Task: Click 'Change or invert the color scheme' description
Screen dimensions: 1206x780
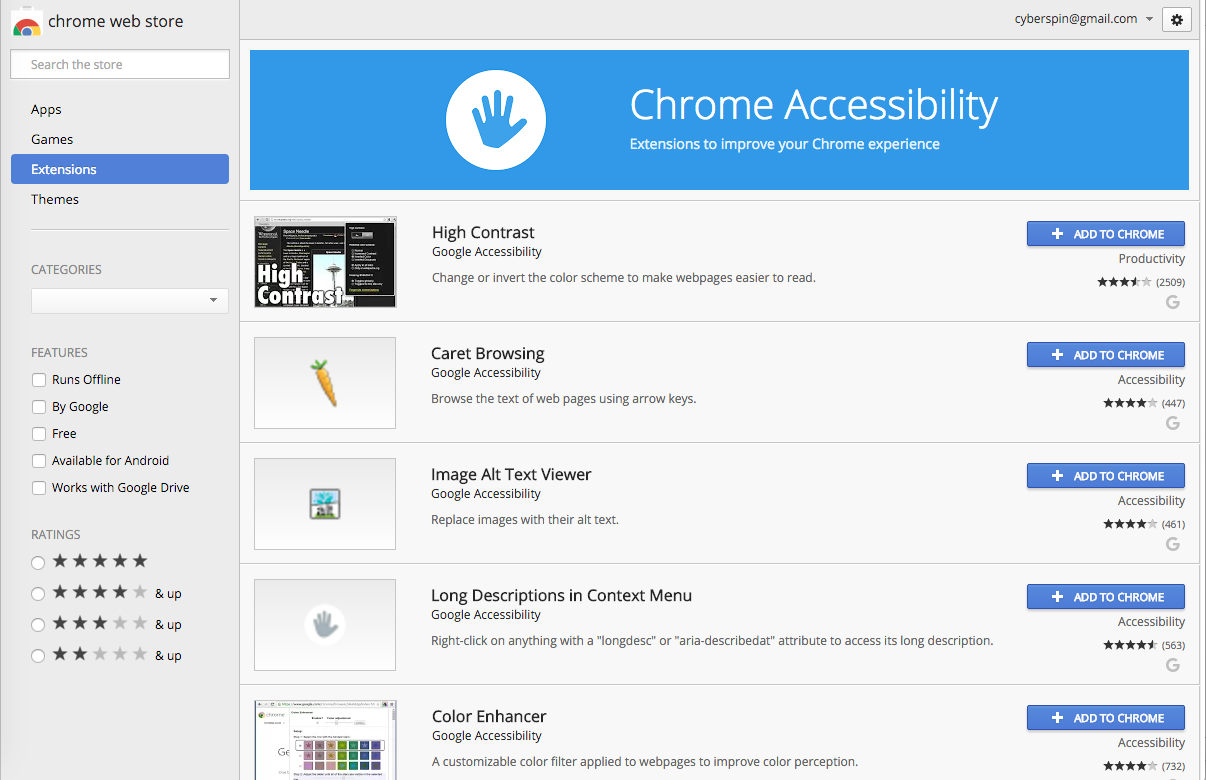Action: point(624,278)
